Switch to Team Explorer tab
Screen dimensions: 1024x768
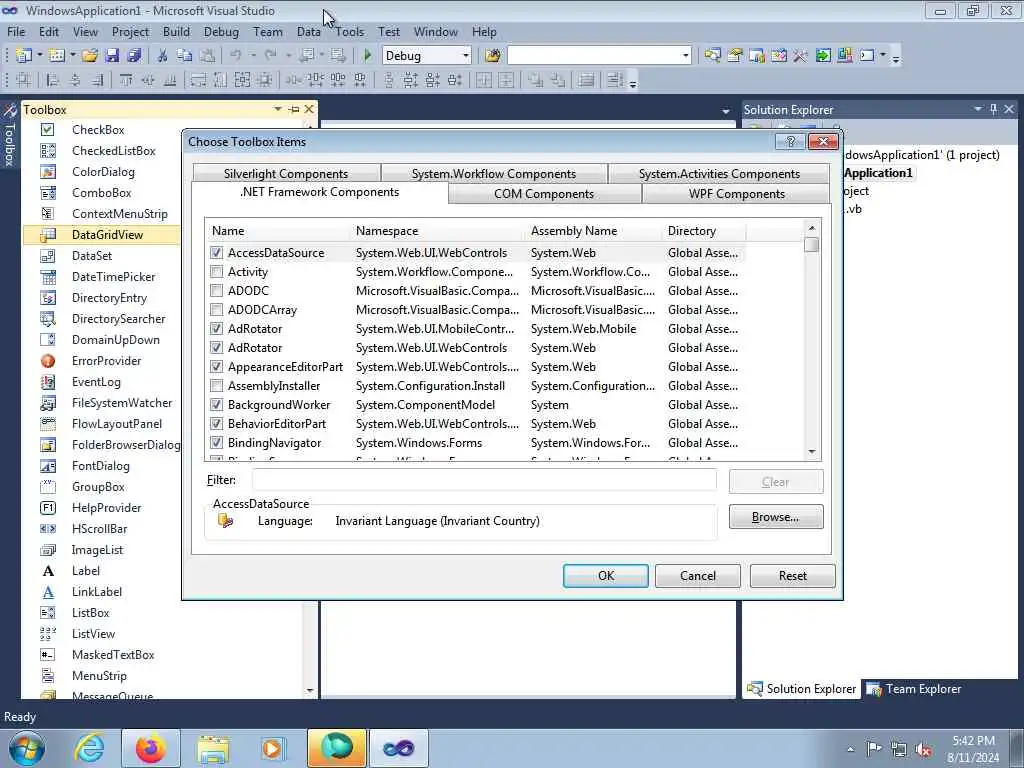click(914, 689)
